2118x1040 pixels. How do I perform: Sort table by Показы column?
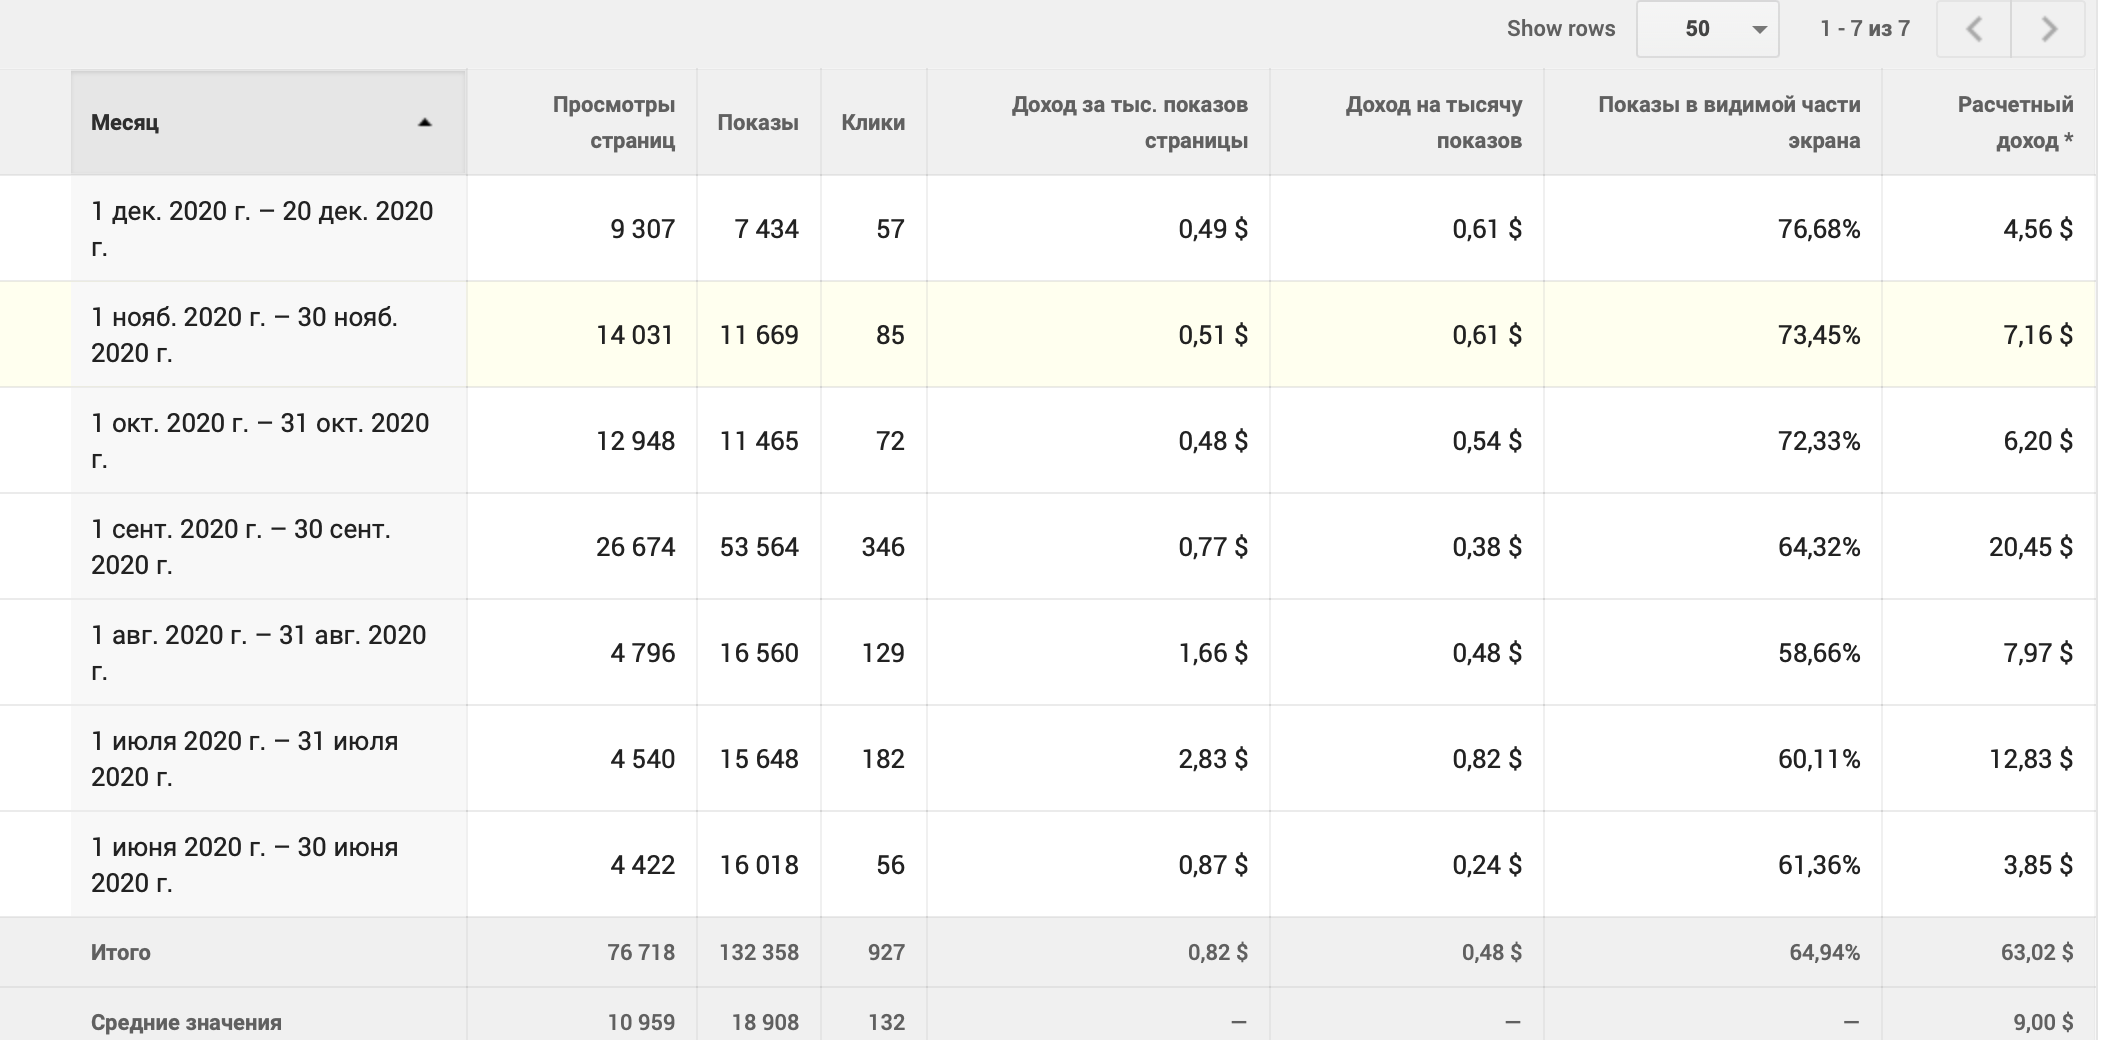click(757, 123)
